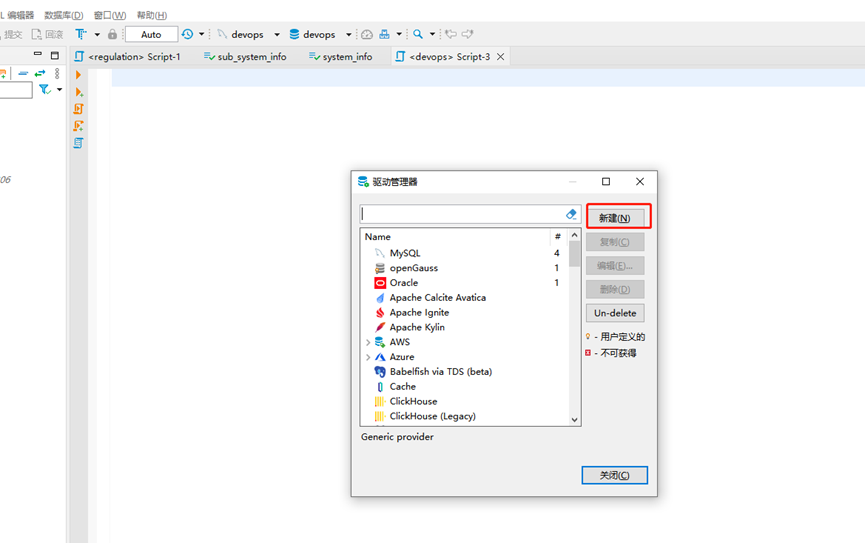
Task: Click the 编辑(E)... button
Action: (615, 265)
